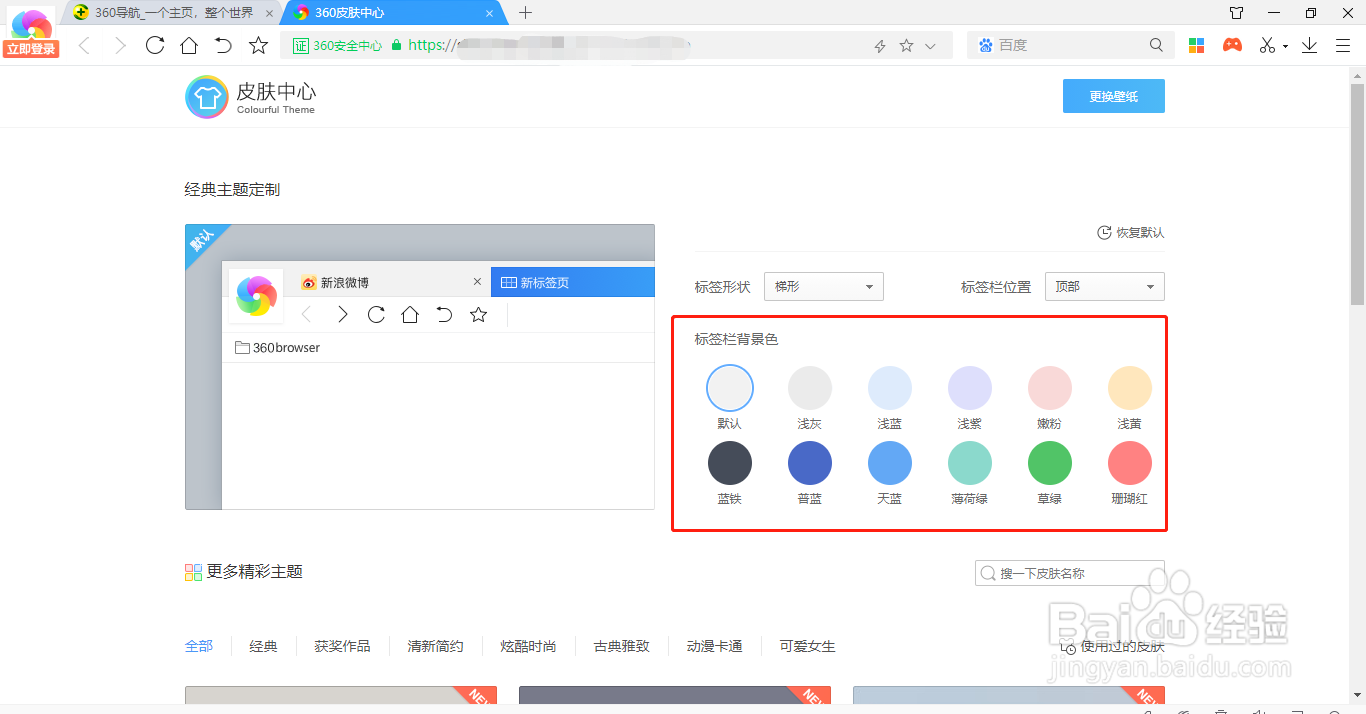Select the 清新简约 category filter

pos(436,646)
